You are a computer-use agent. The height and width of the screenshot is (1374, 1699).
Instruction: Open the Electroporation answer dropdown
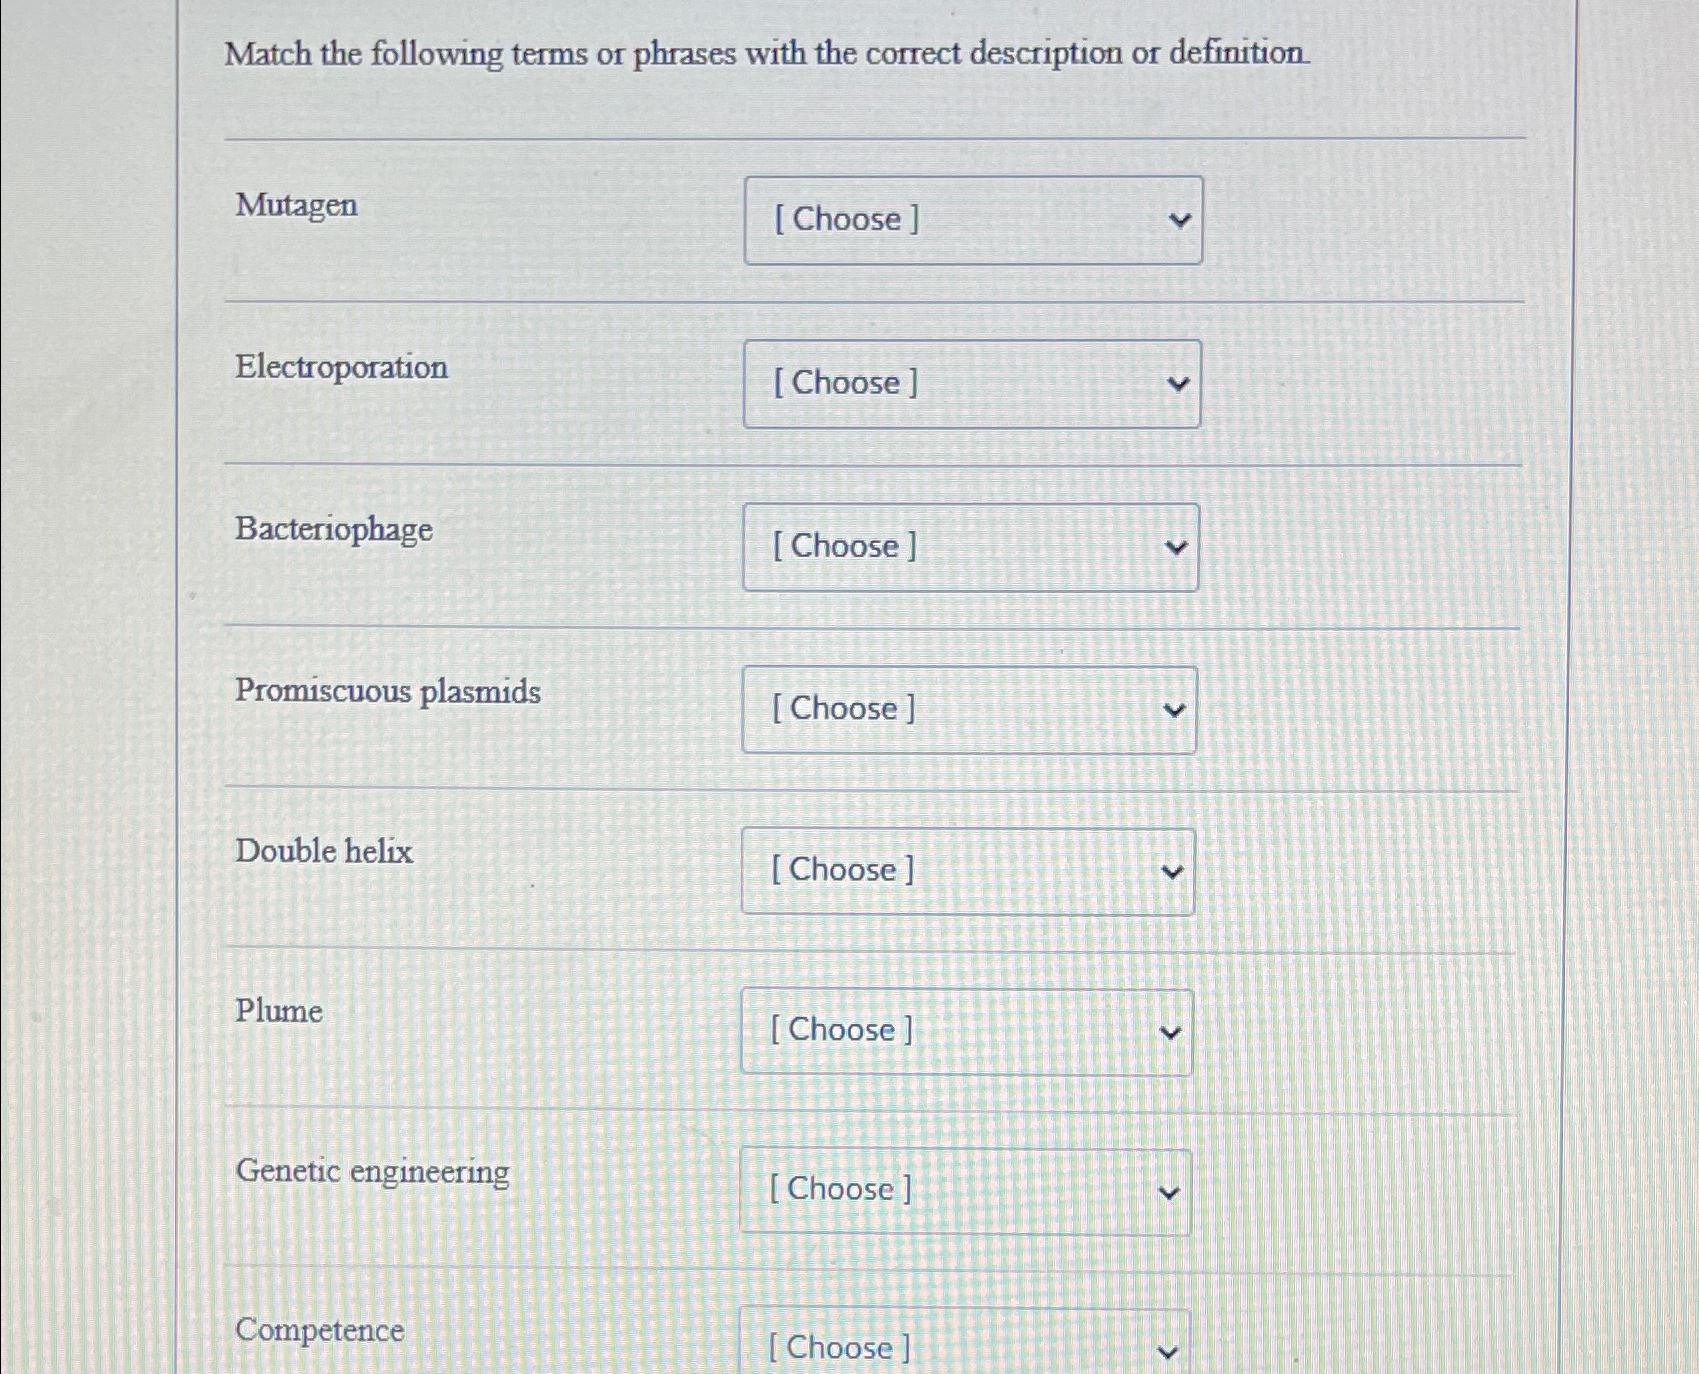click(x=971, y=384)
